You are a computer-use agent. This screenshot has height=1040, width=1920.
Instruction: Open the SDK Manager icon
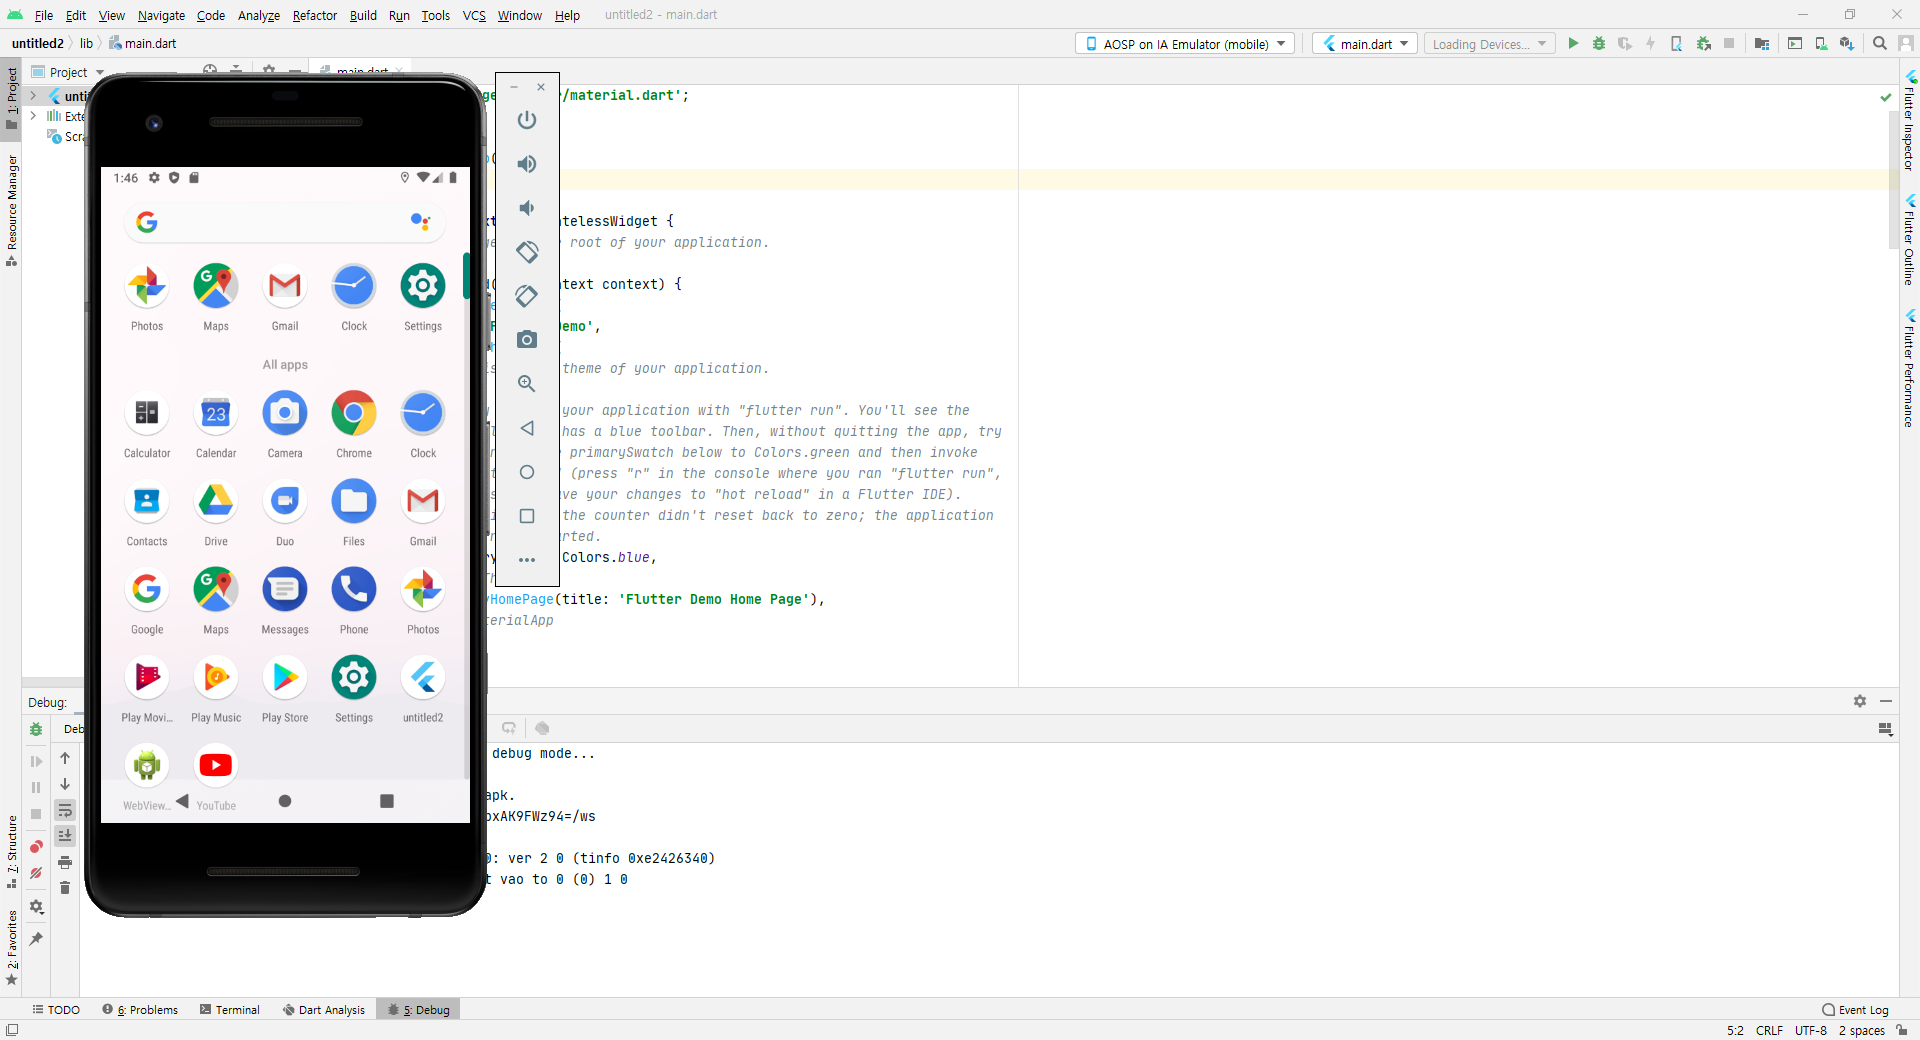point(1847,44)
